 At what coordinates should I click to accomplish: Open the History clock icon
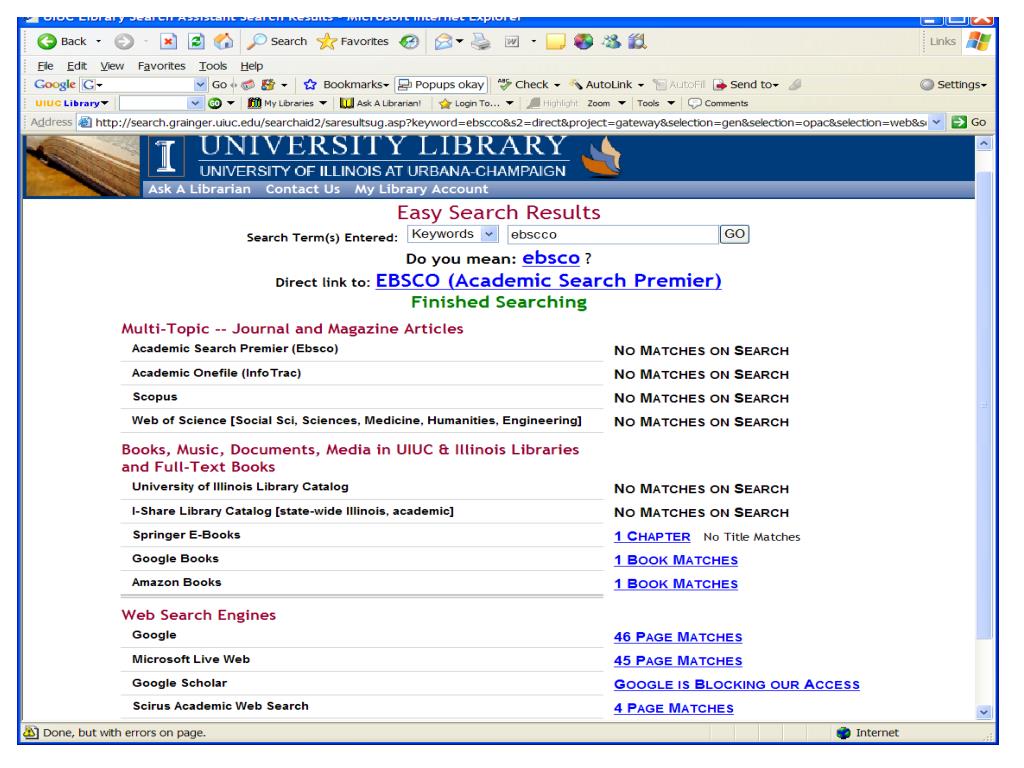tap(409, 42)
